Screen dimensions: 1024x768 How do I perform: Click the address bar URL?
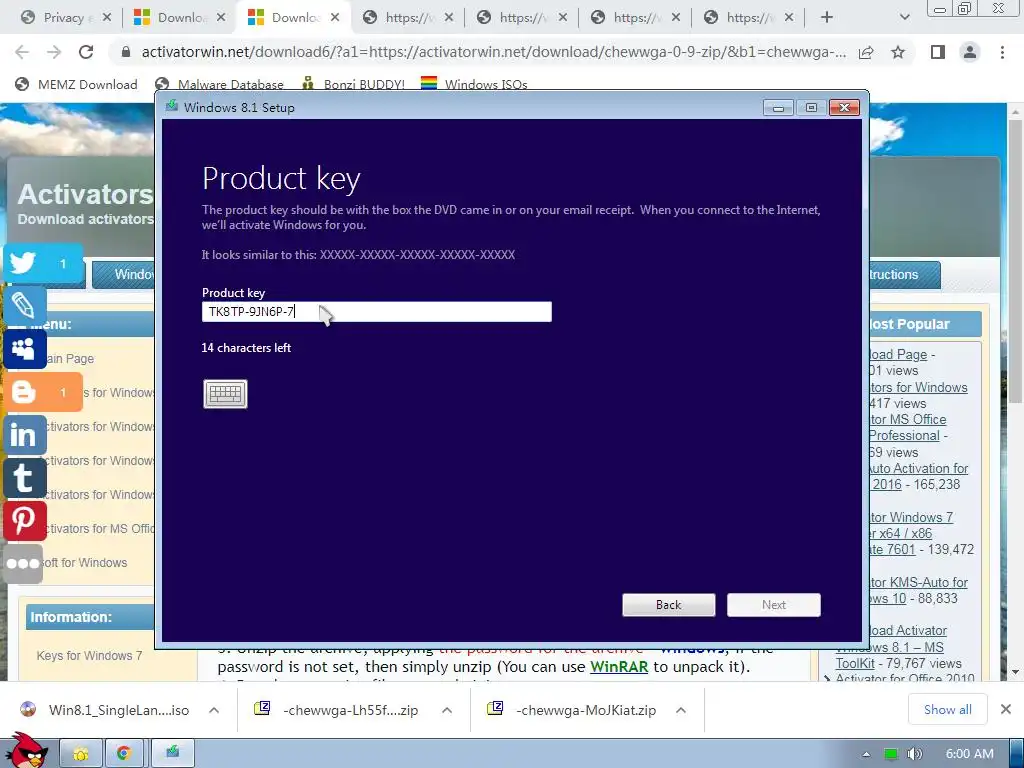(x=493, y=52)
